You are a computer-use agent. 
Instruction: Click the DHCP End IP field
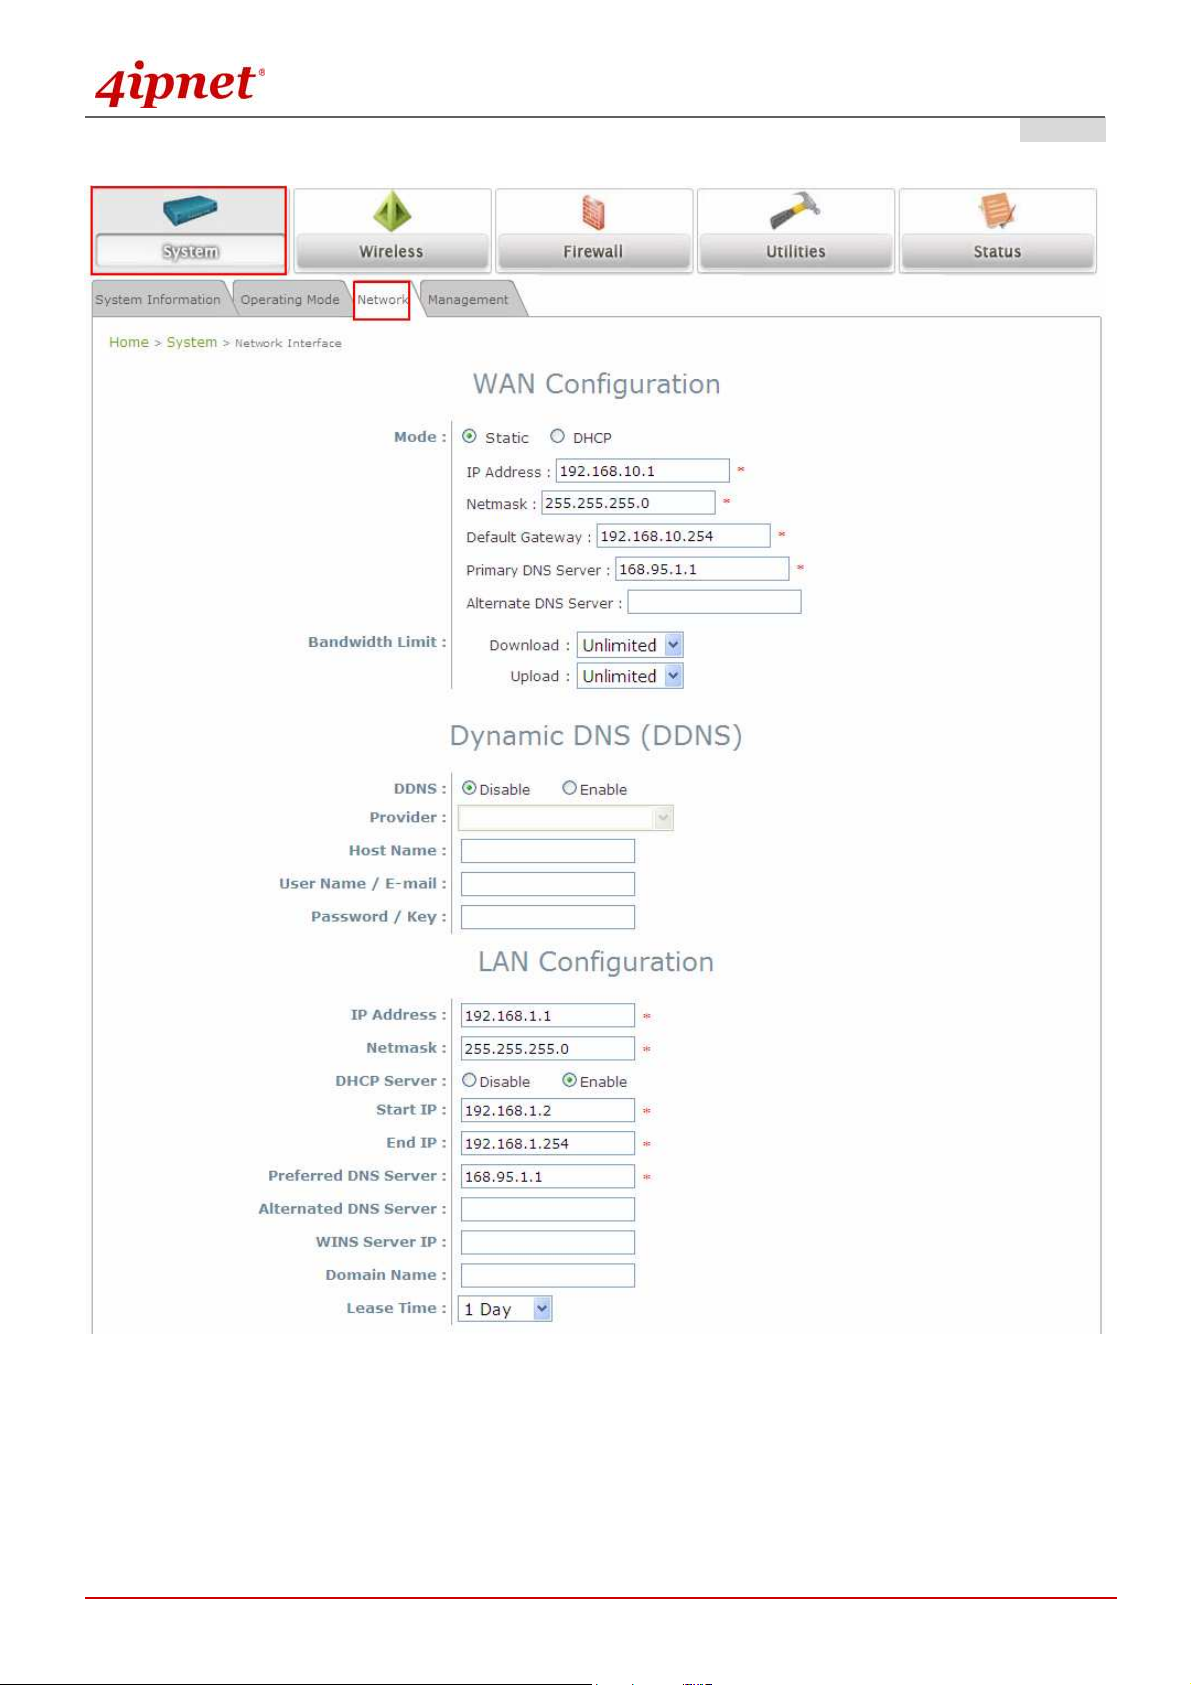click(548, 1143)
